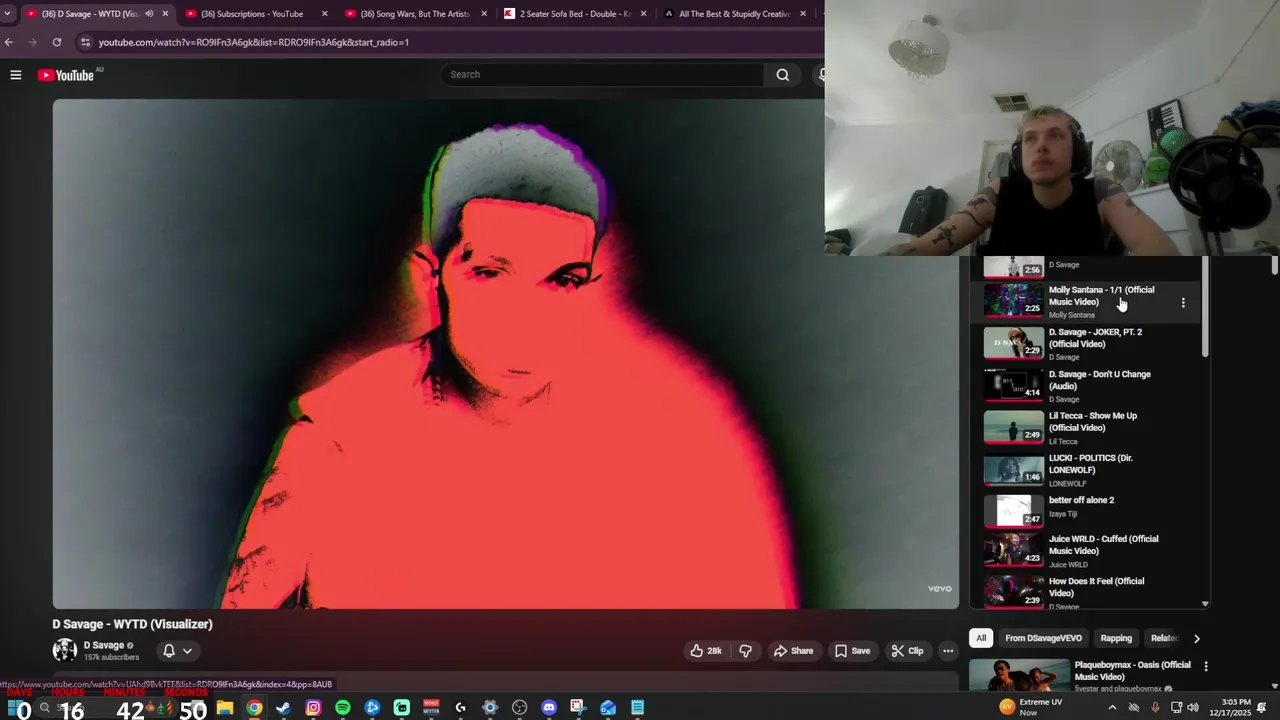Open the D Savage channel name link

tap(104, 646)
